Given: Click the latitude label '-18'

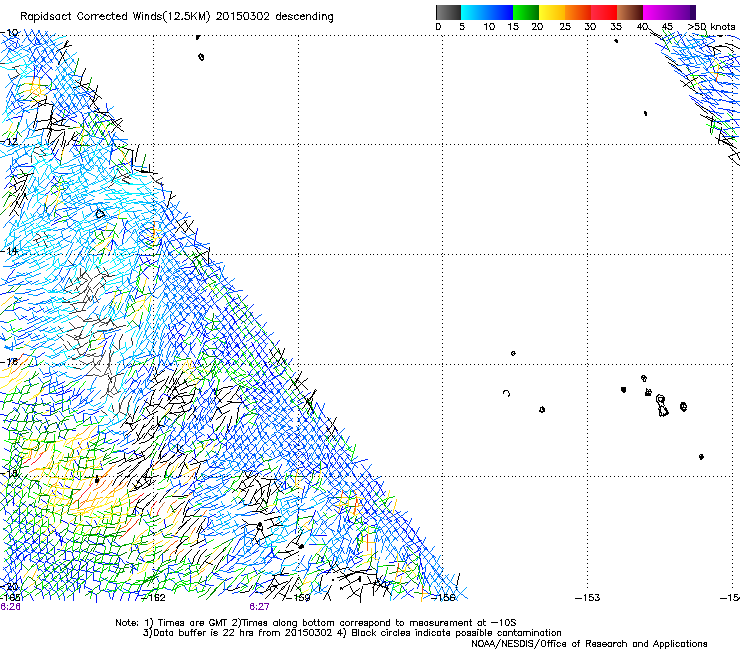Looking at the screenshot, I should click(x=9, y=473).
